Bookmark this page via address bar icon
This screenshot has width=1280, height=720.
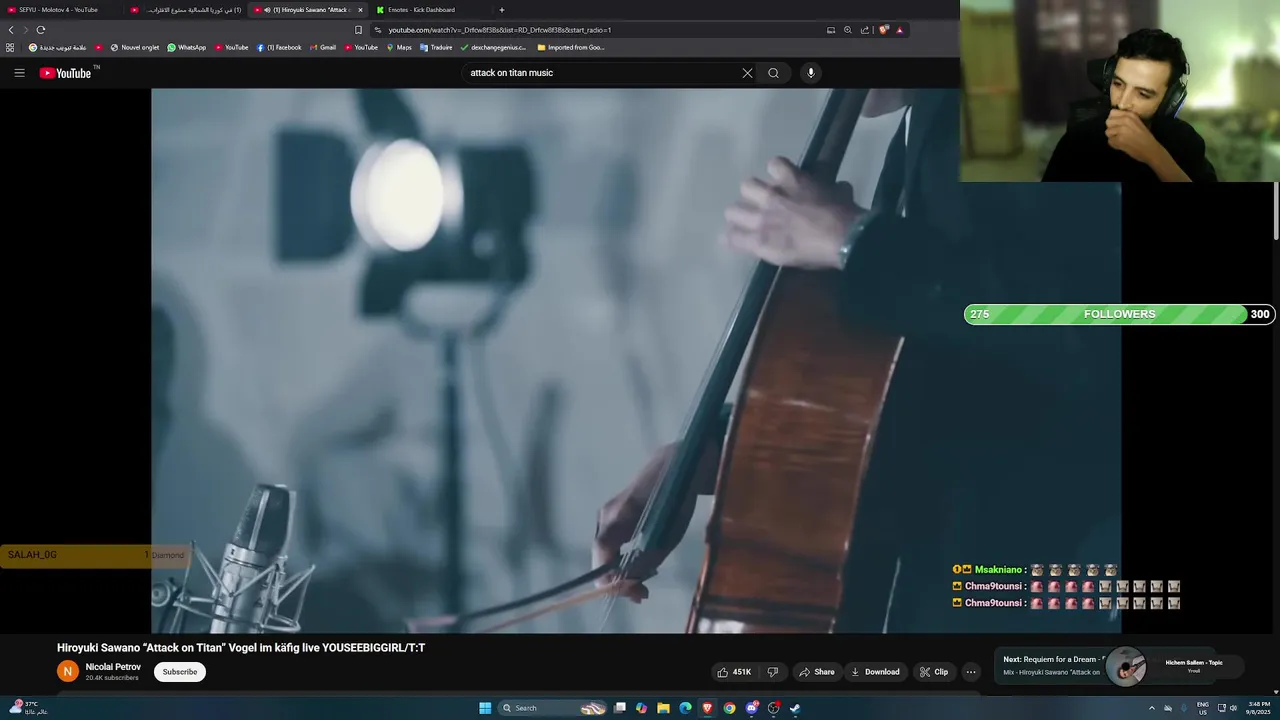(358, 30)
